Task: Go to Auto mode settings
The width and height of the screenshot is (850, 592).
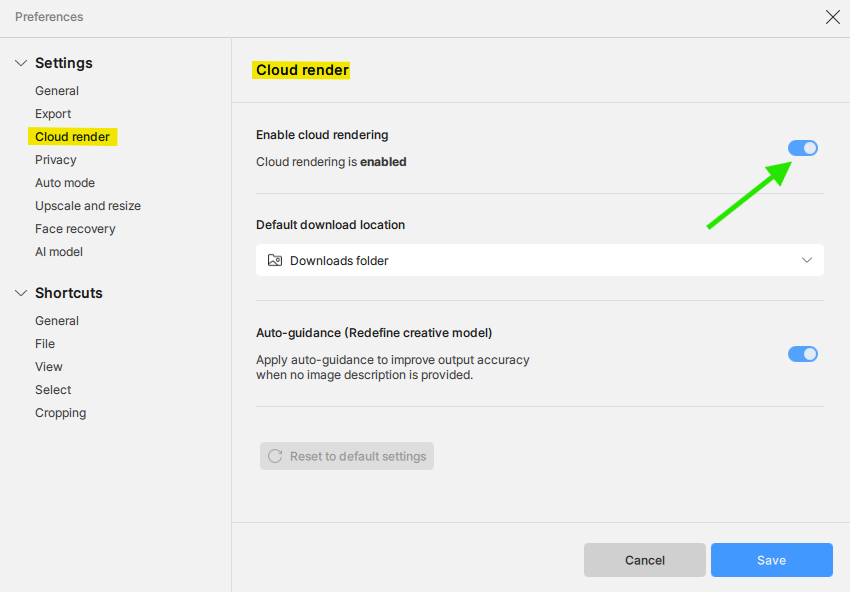Action: 65,183
